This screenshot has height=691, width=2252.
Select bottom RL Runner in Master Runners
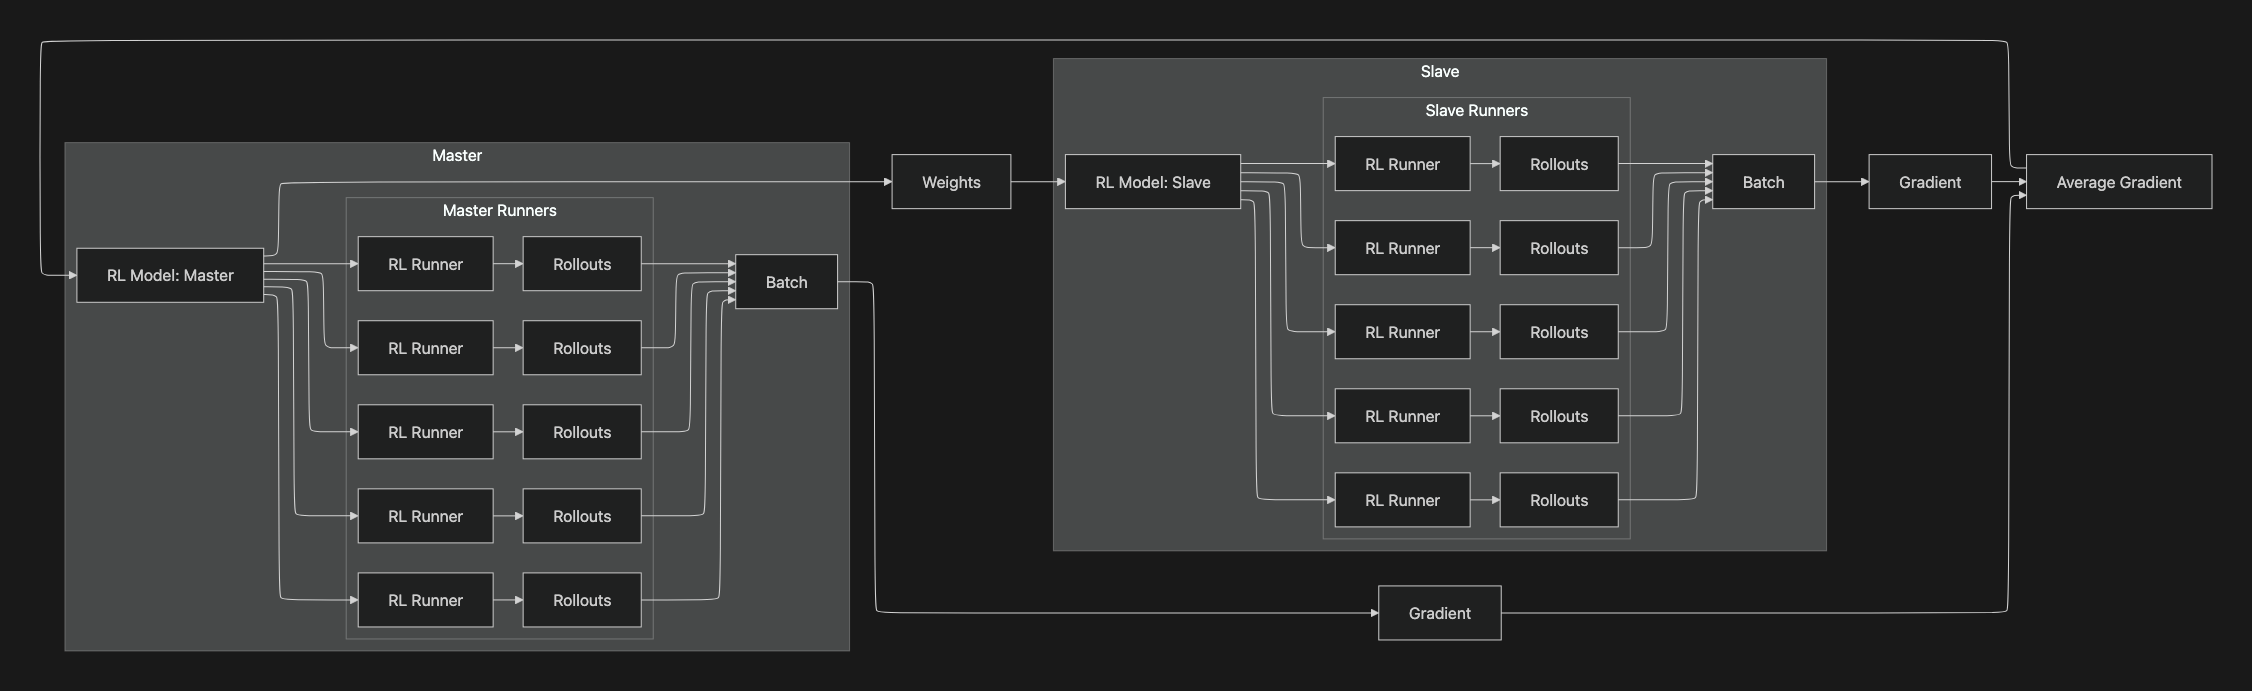(425, 600)
